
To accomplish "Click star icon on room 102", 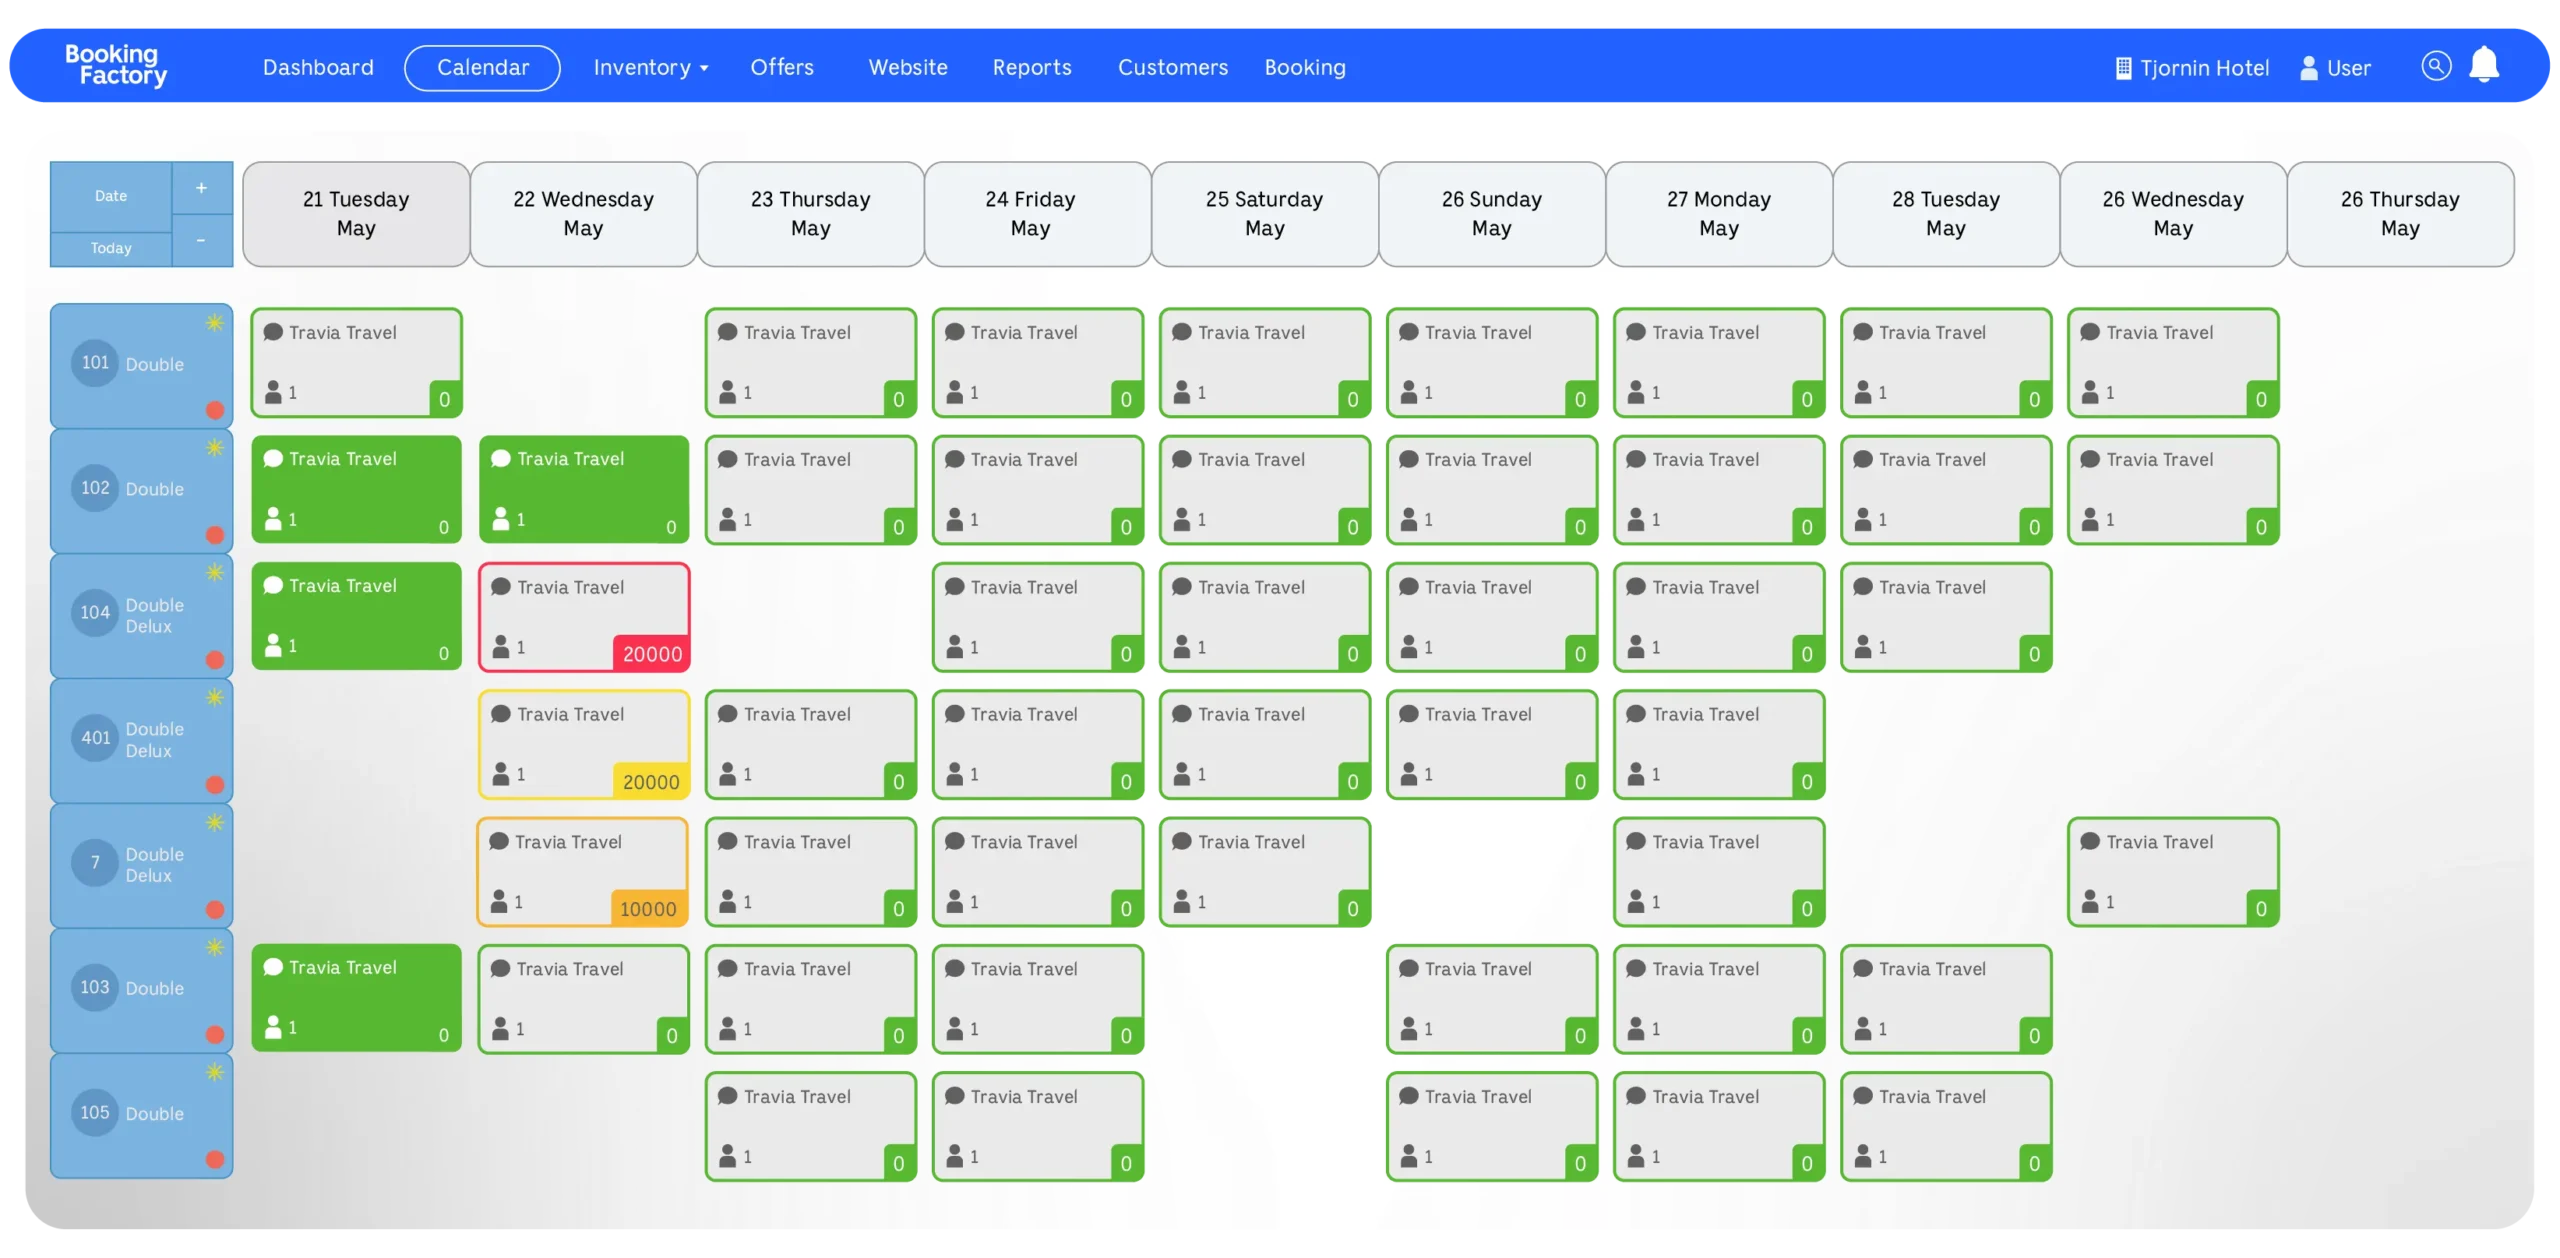I will (x=214, y=447).
